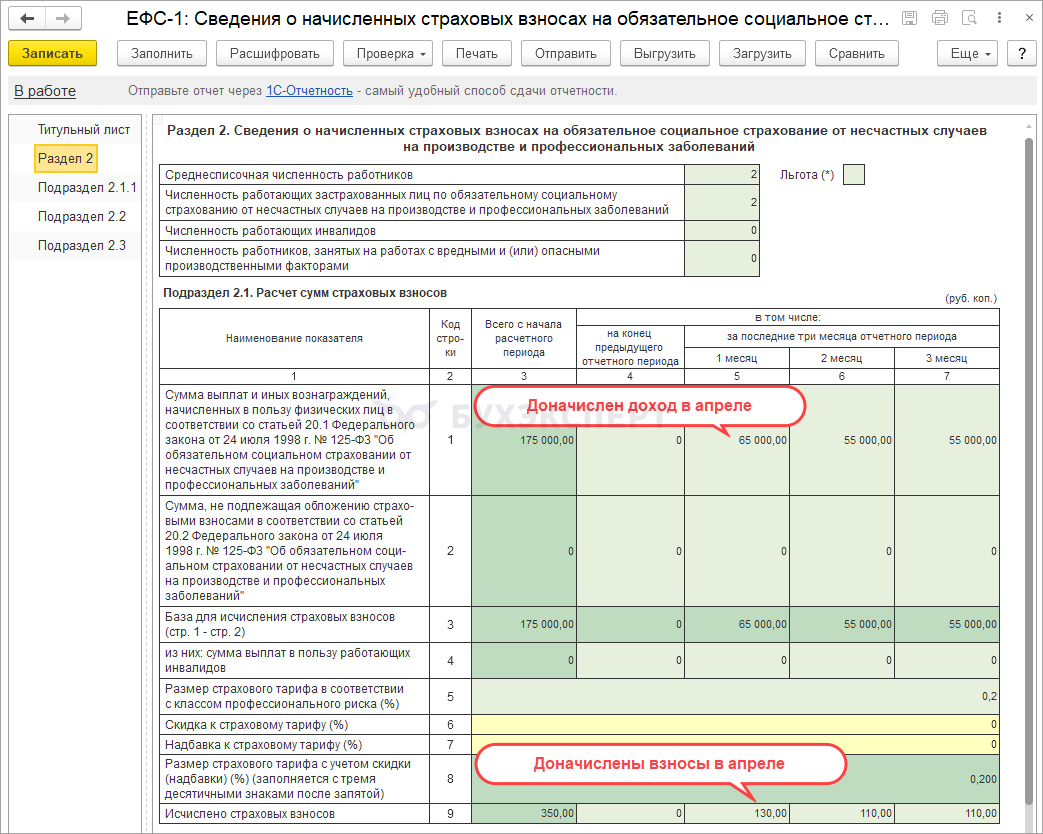This screenshot has width=1043, height=834.
Task: Close the ЕФС-1 form with X
Action: tap(1028, 19)
